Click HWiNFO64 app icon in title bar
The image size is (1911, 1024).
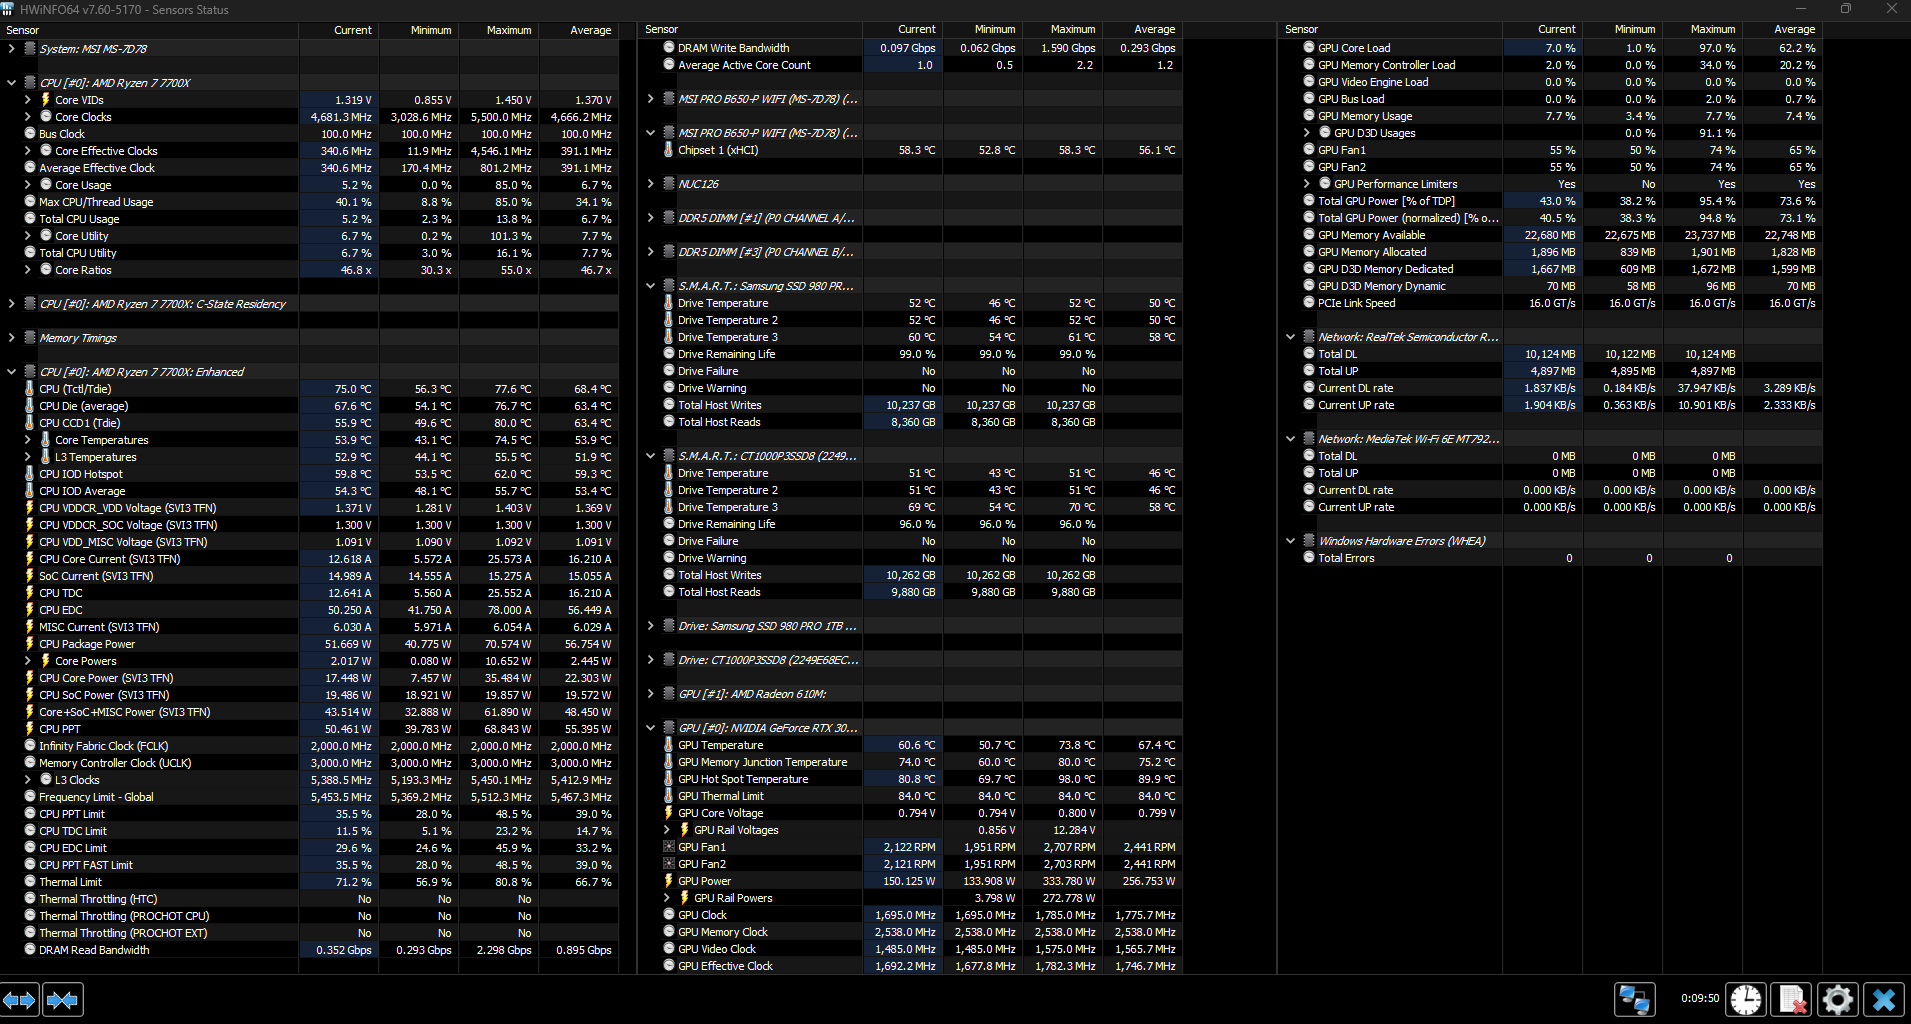click(8, 9)
